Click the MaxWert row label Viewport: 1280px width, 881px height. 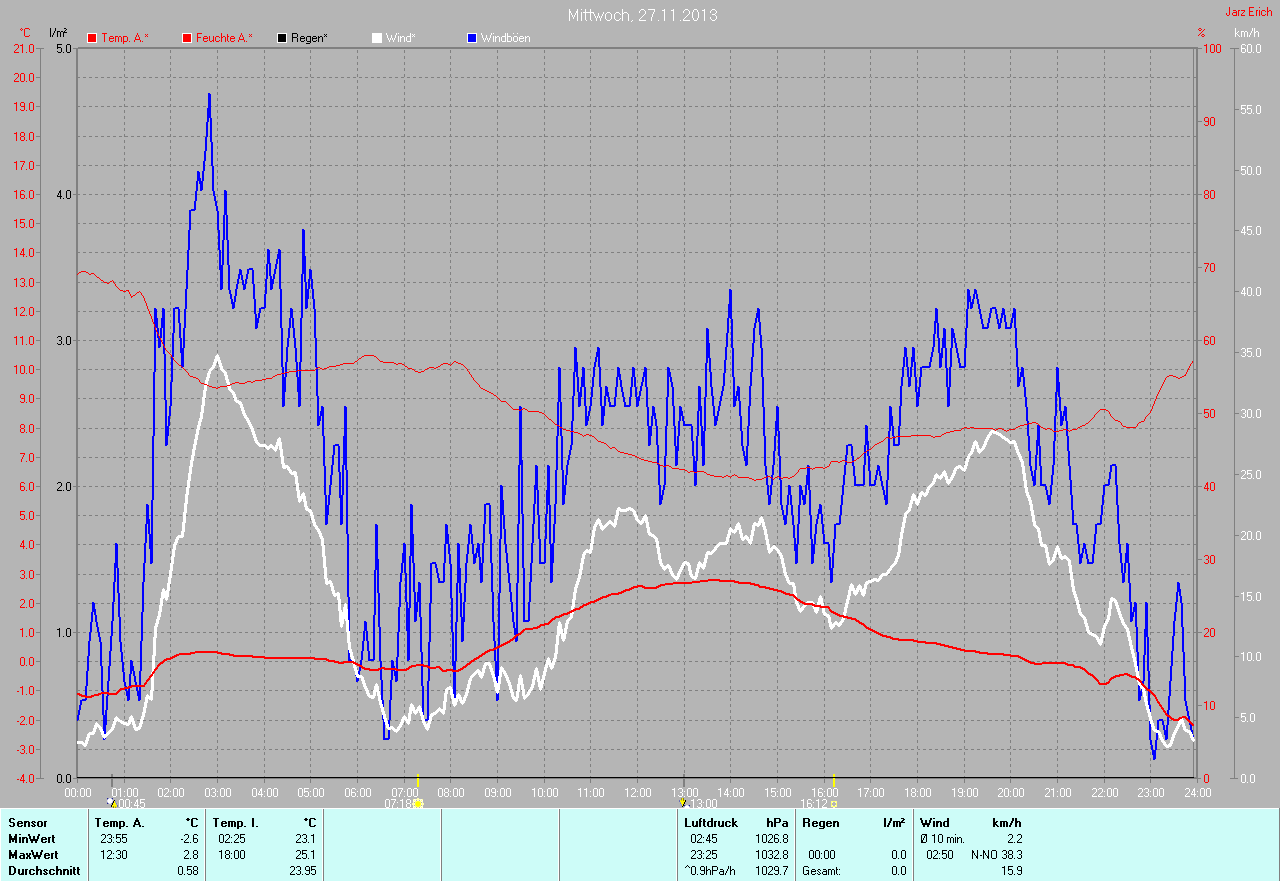[34, 855]
